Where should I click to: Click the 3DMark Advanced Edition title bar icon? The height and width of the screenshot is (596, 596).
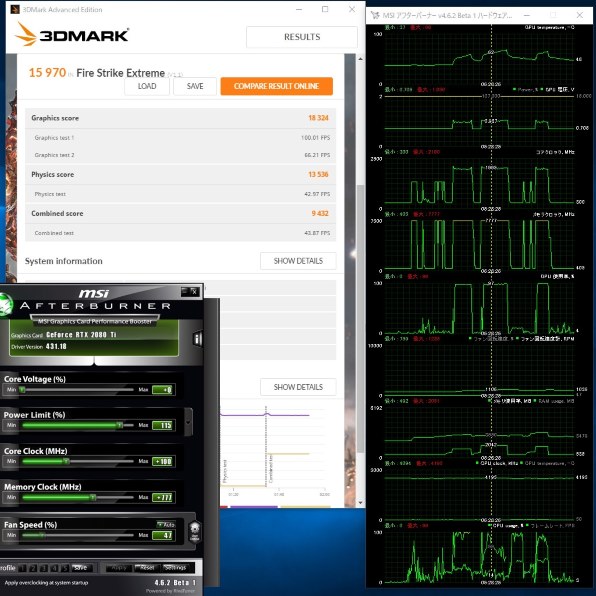pyautogui.click(x=15, y=9)
